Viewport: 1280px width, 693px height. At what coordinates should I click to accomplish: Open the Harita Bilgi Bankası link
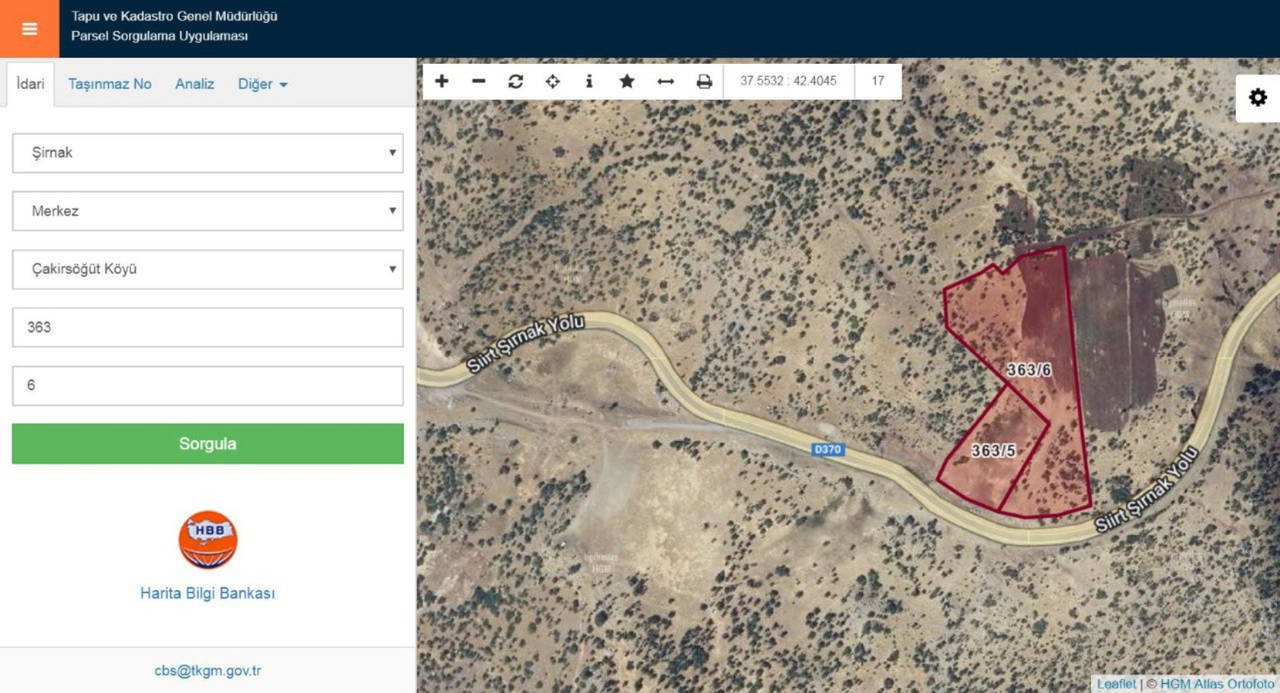[207, 593]
